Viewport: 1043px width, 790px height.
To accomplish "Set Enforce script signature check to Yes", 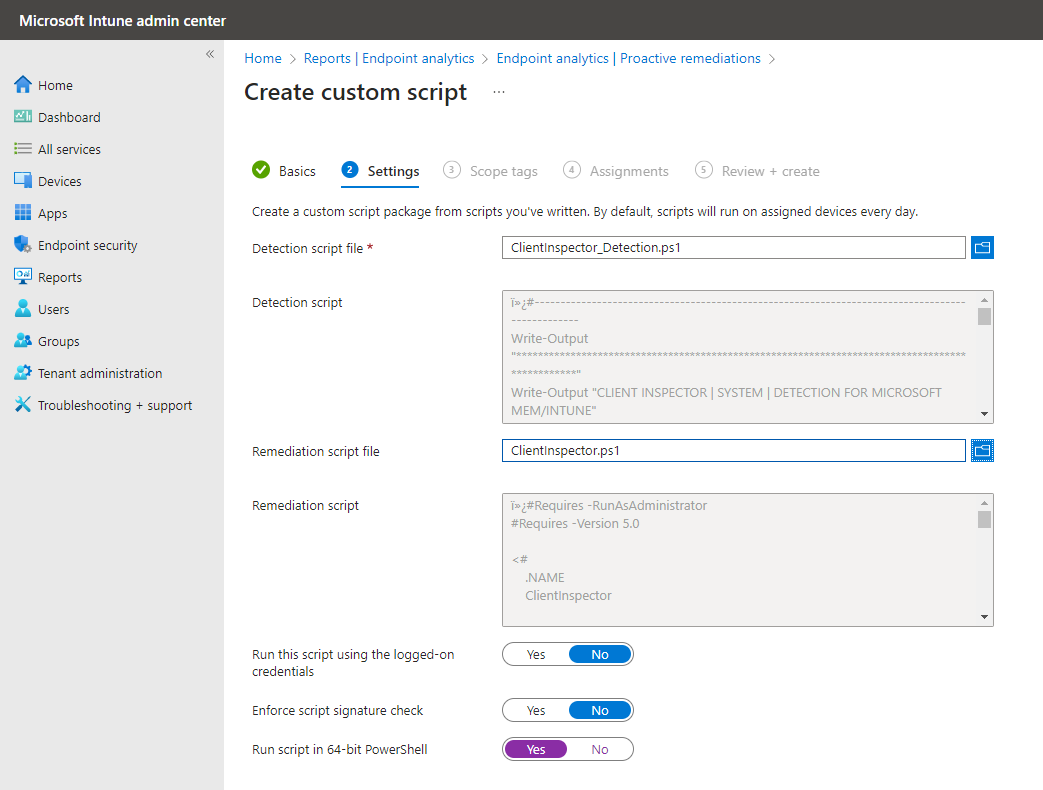I will click(536, 710).
